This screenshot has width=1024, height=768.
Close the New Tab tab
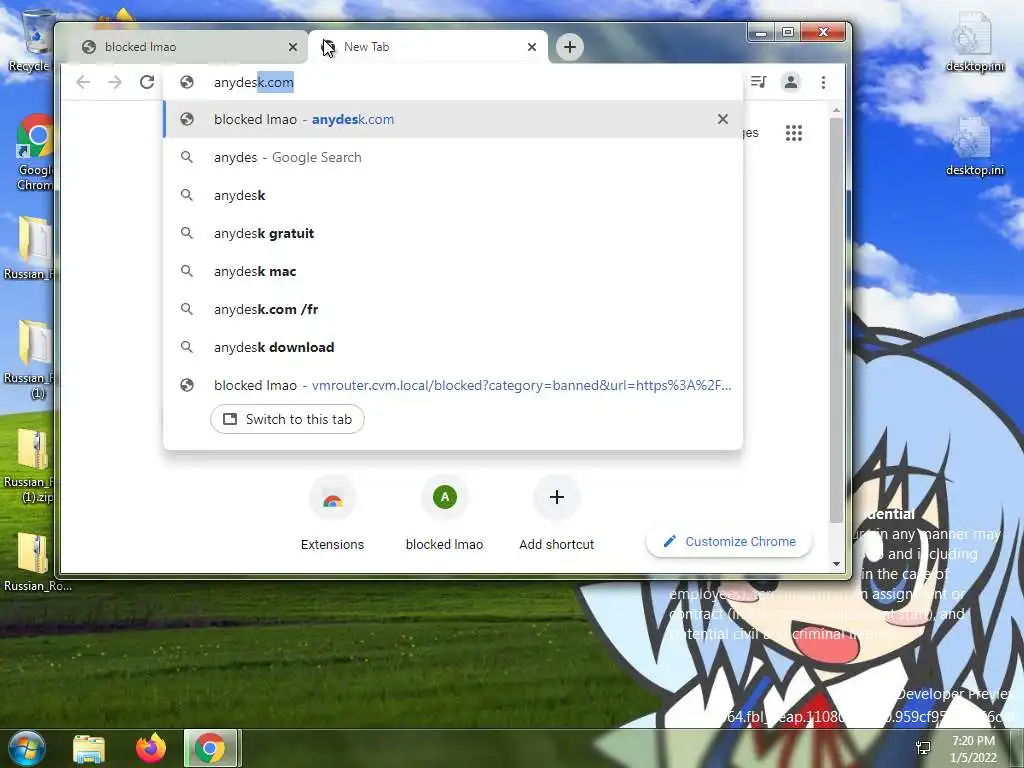pyautogui.click(x=532, y=47)
